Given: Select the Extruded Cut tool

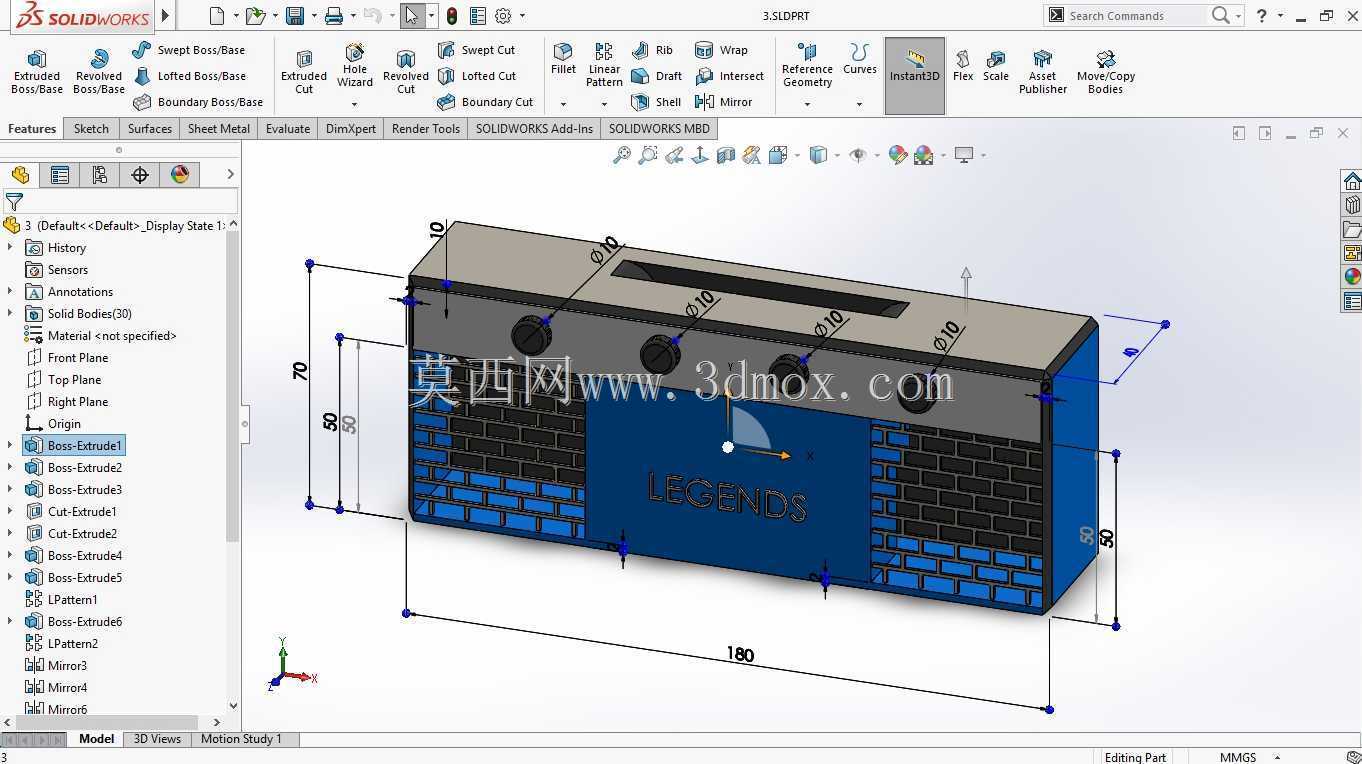Looking at the screenshot, I should [304, 72].
